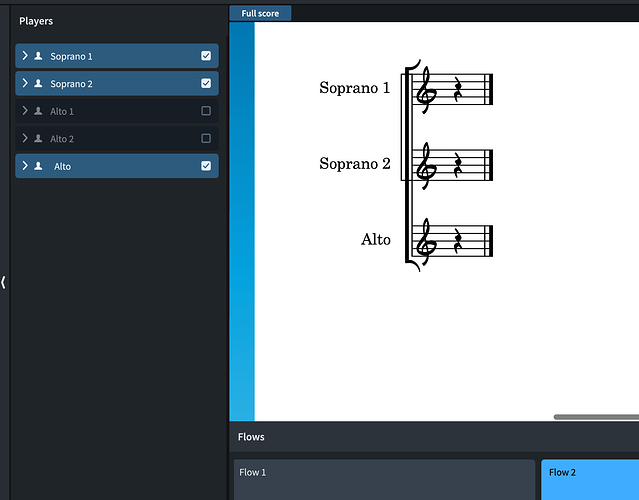Click the Soprano 2 player person icon
Screen dimensions: 639x500
[38, 83]
